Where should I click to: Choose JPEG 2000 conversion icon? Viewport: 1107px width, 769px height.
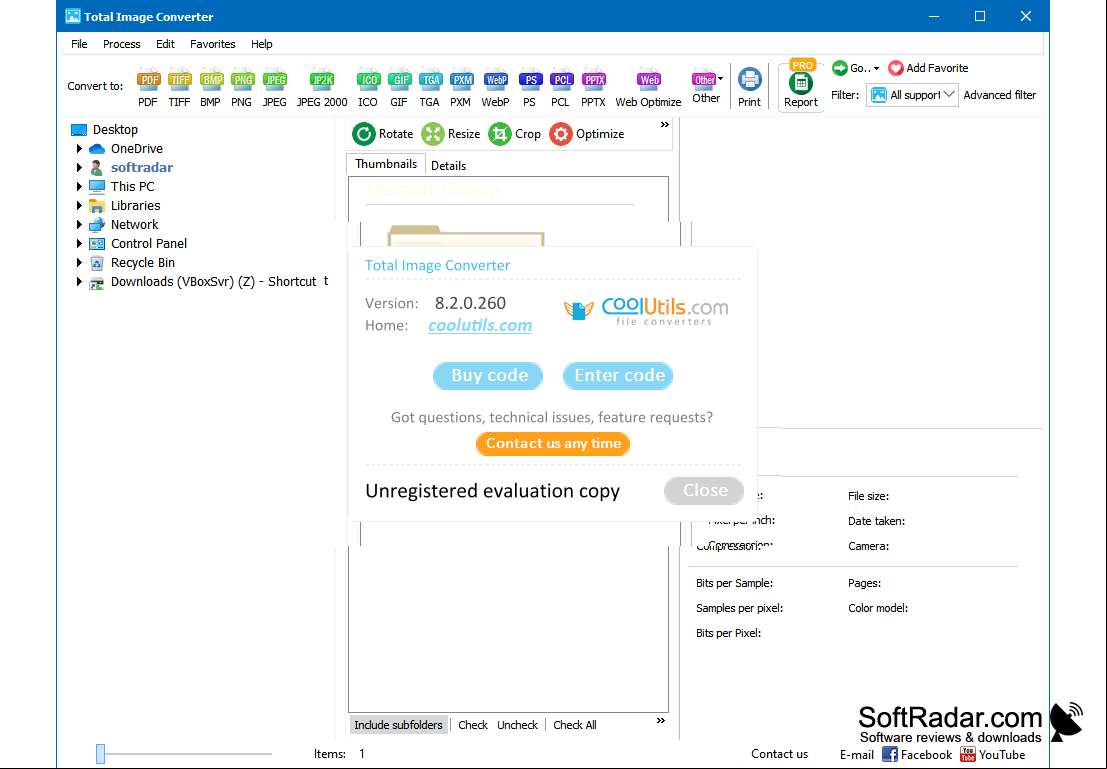click(322, 80)
